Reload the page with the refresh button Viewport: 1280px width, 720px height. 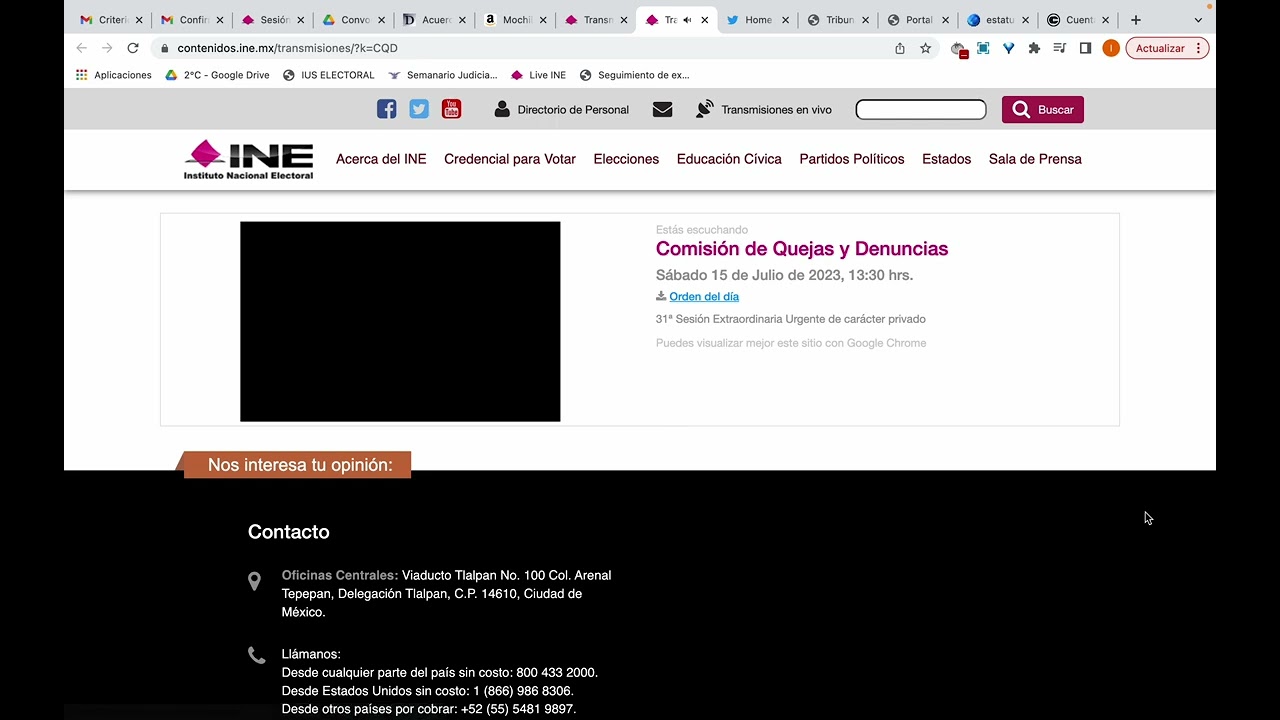click(x=132, y=48)
